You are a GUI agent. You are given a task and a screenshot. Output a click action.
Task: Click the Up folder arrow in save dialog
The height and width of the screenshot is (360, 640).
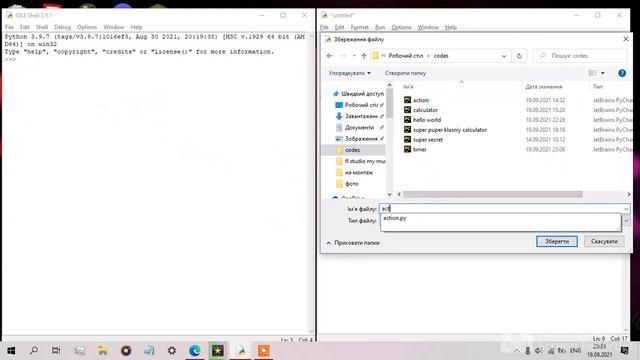[x=364, y=56]
